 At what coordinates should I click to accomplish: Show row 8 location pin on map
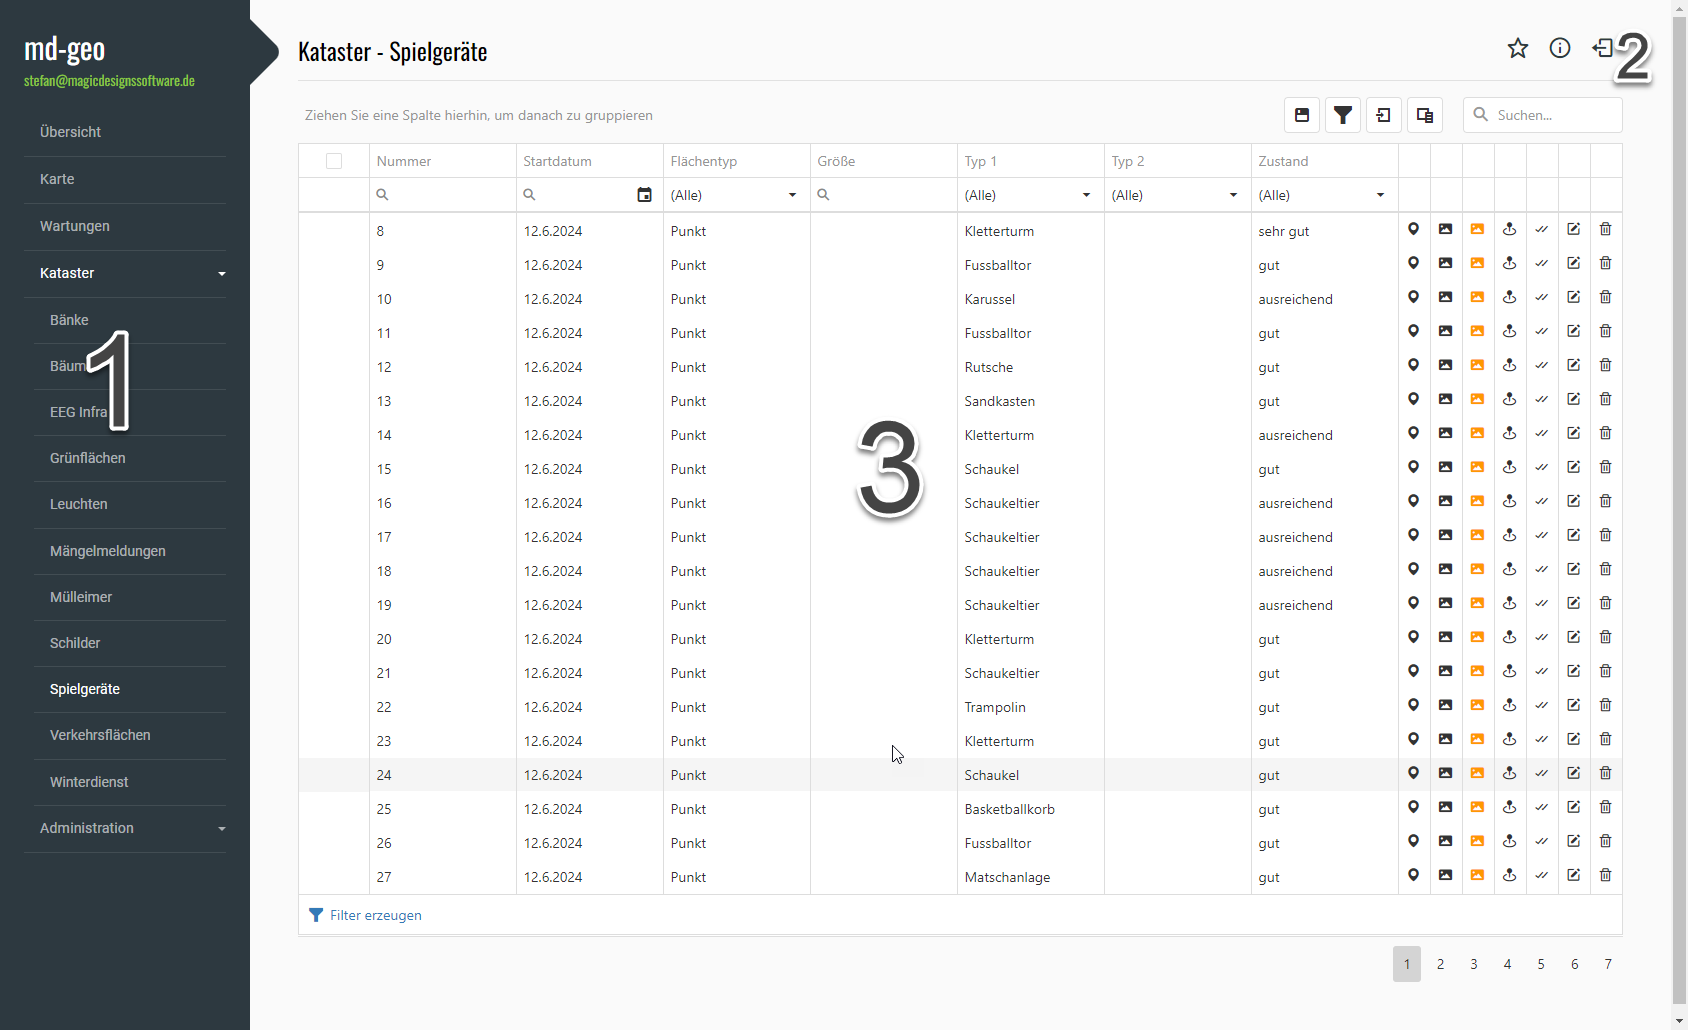[x=1413, y=230]
